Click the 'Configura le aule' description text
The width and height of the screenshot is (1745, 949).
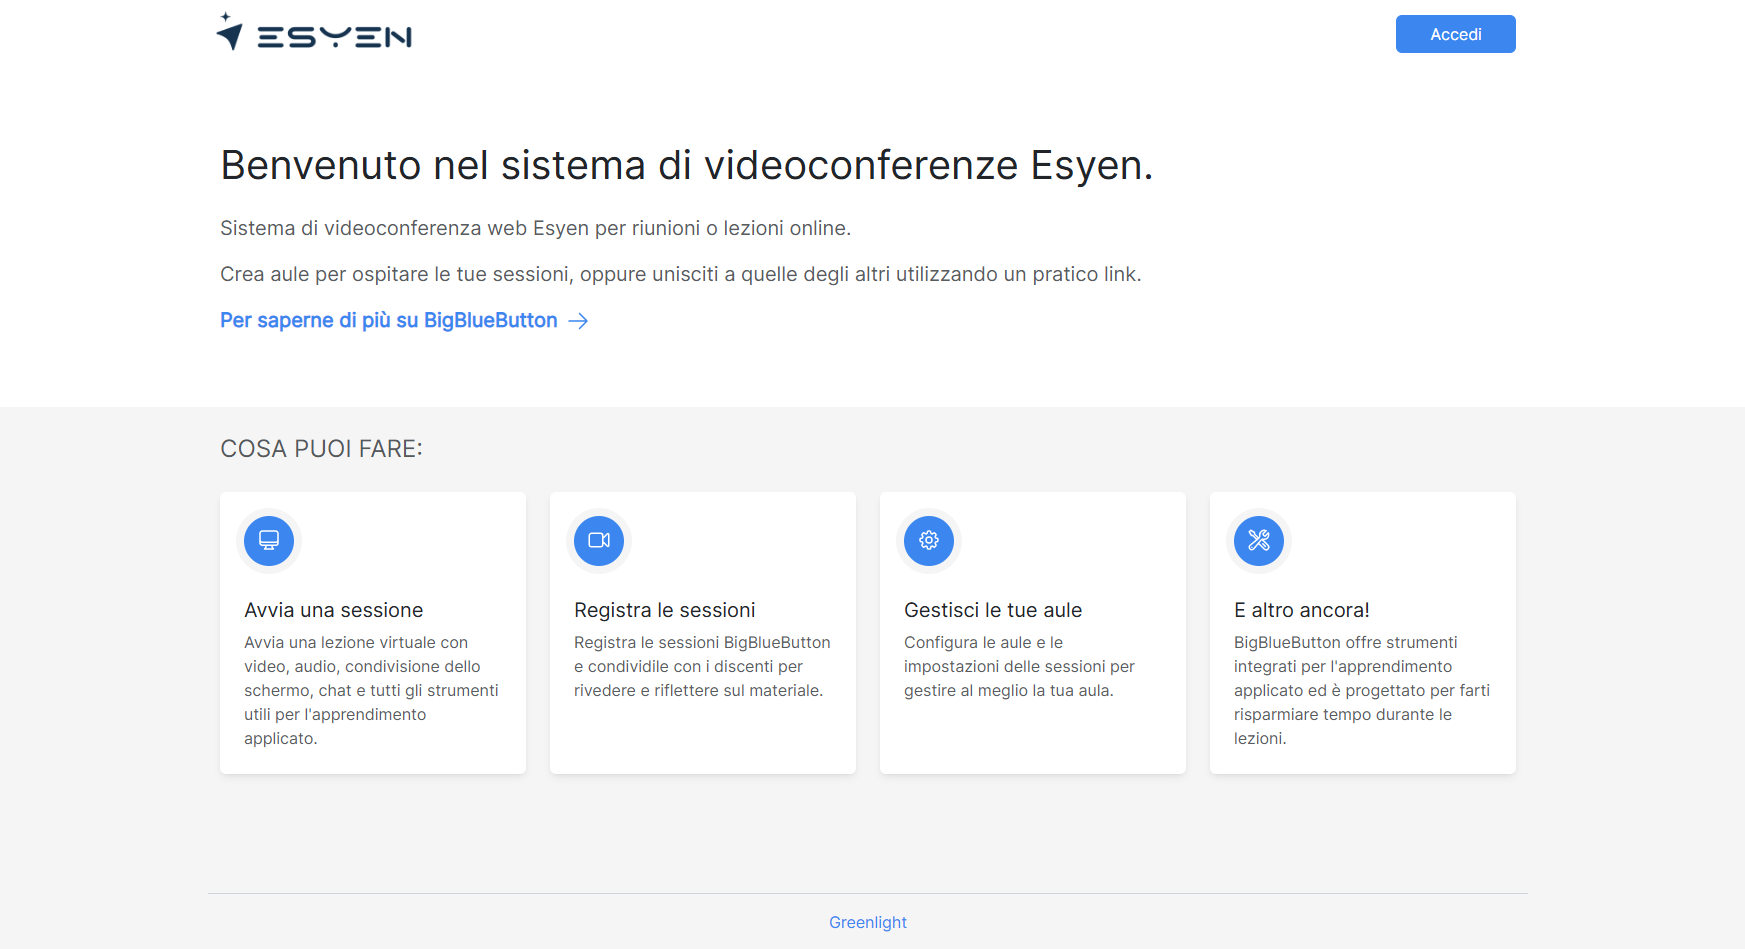(1019, 666)
